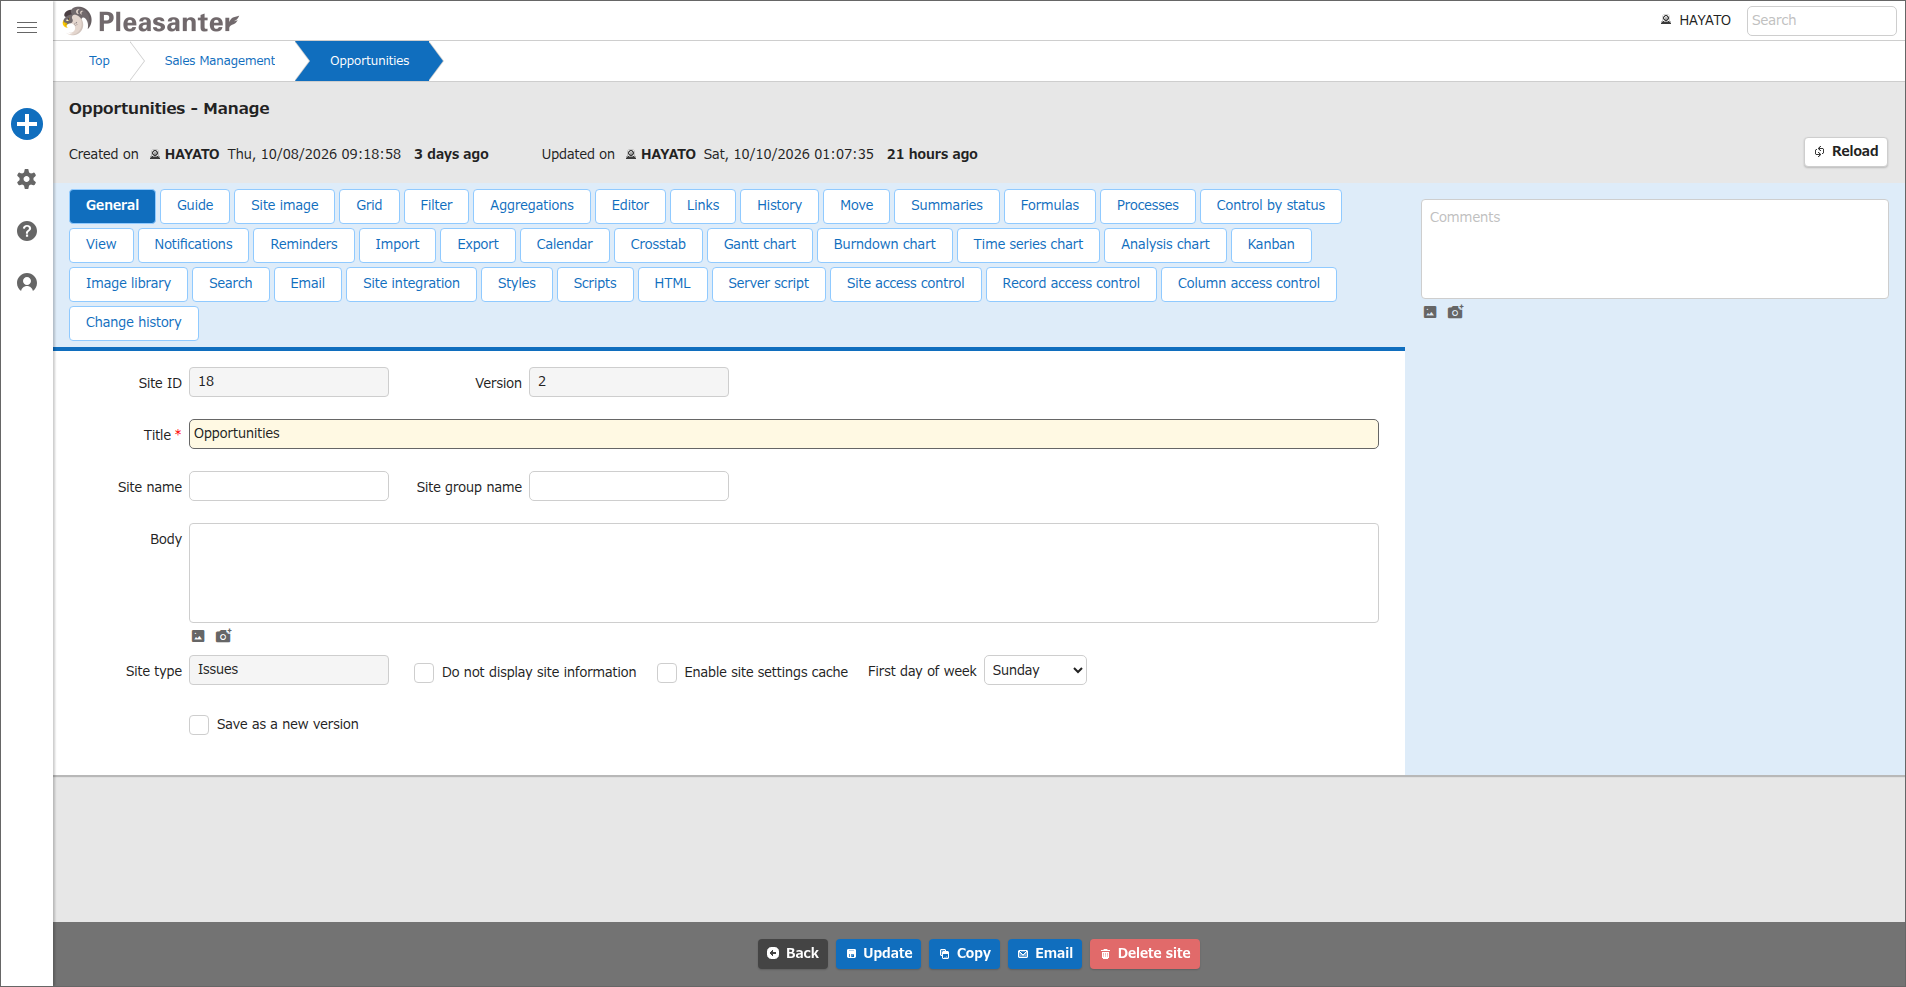The image size is (1906, 987).
Task: Open the Analysis chart tab
Action: point(1165,245)
